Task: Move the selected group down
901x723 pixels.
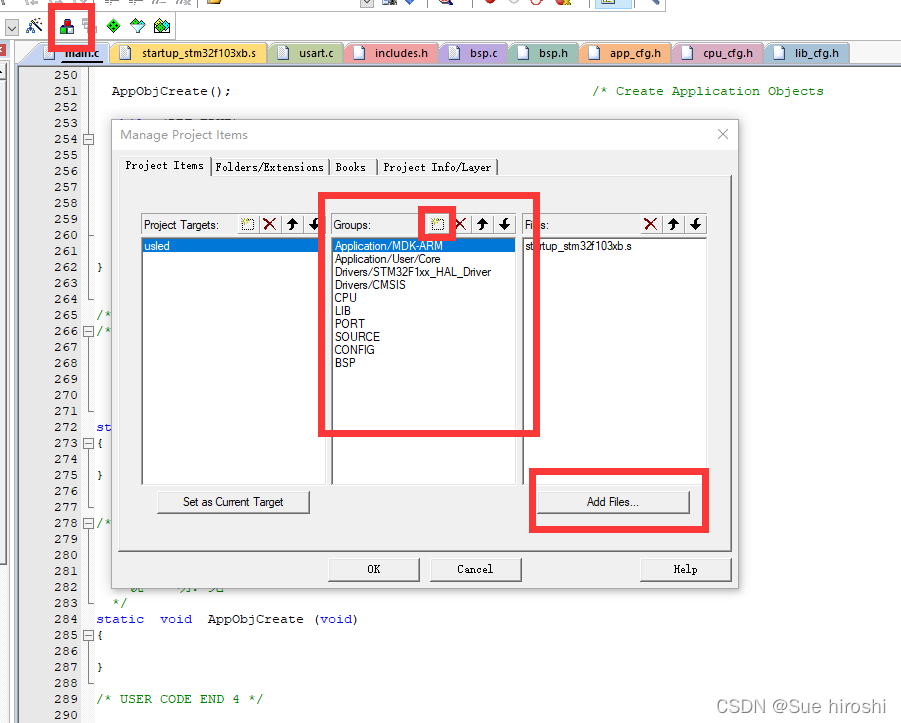Action: click(505, 224)
